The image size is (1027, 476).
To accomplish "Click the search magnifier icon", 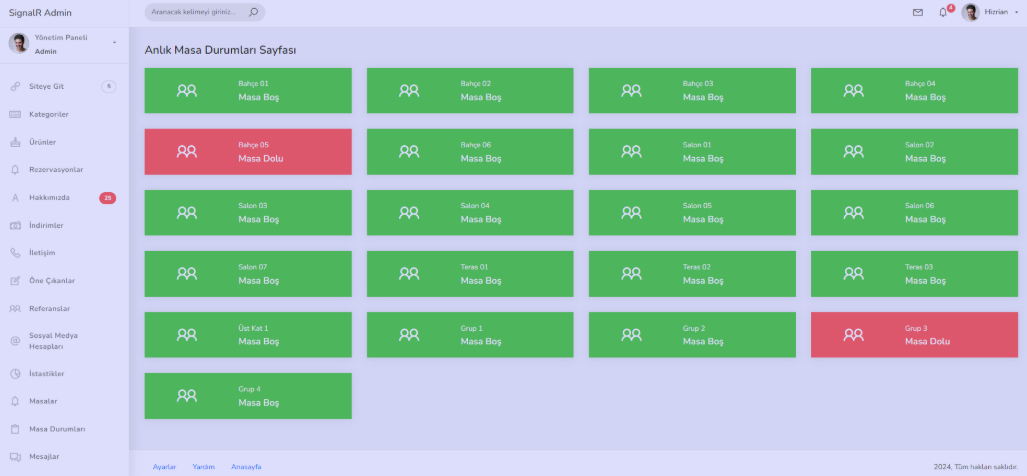I will coord(253,12).
